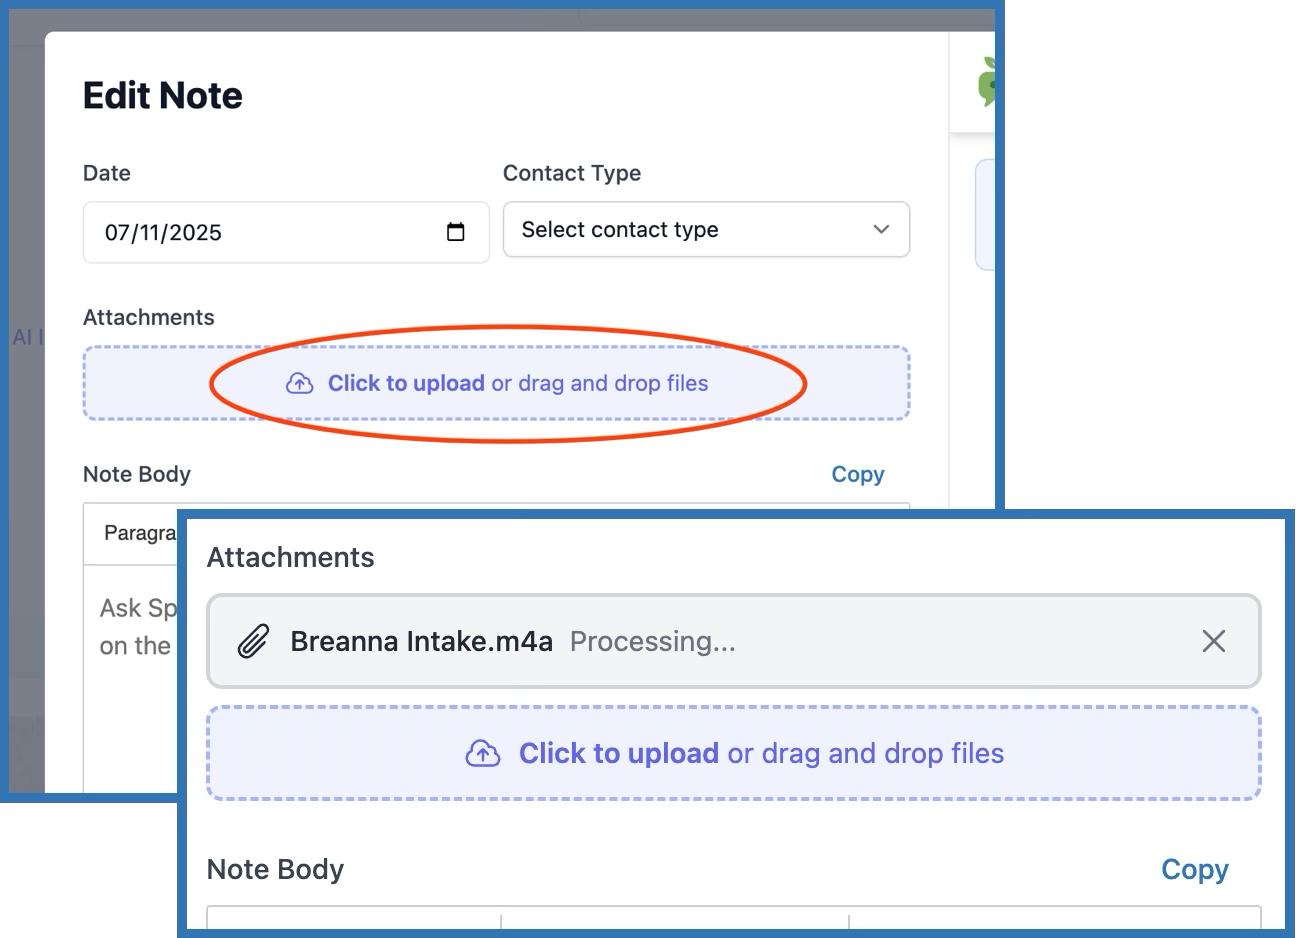1296x938 pixels.
Task: Click the chevron arrow on Contact Type field
Action: tap(881, 230)
